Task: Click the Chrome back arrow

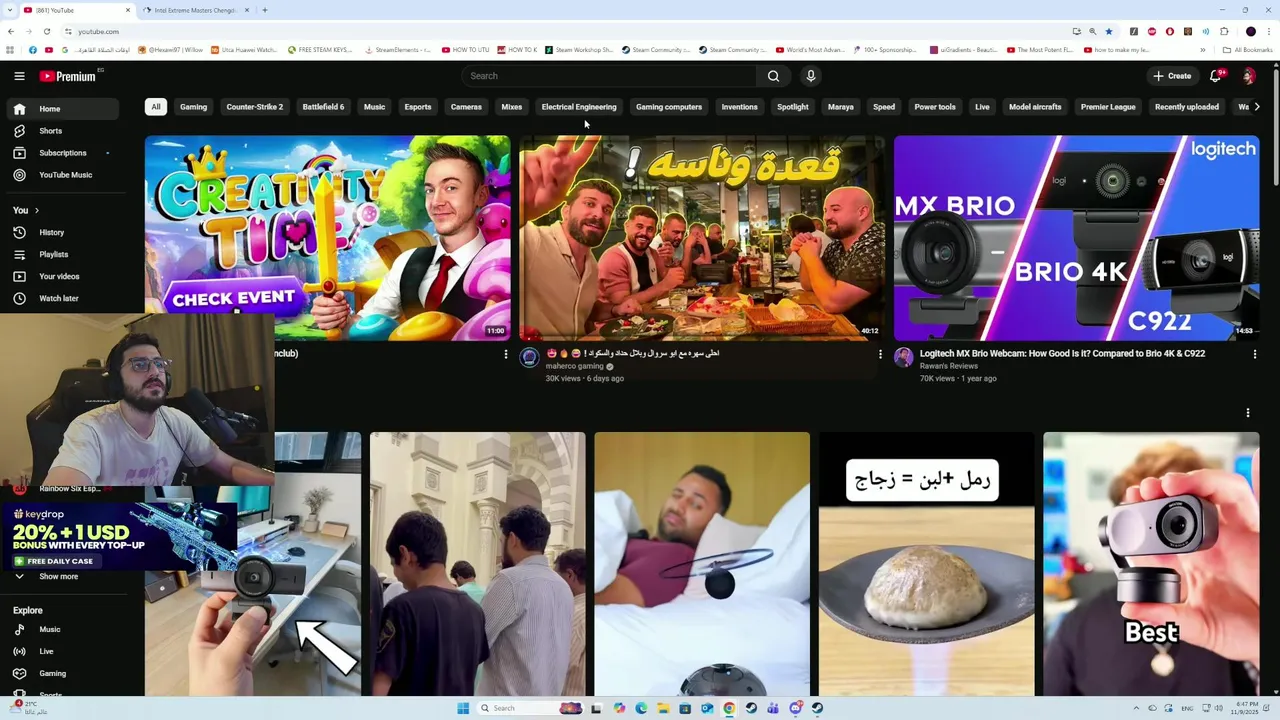Action: click(11, 31)
